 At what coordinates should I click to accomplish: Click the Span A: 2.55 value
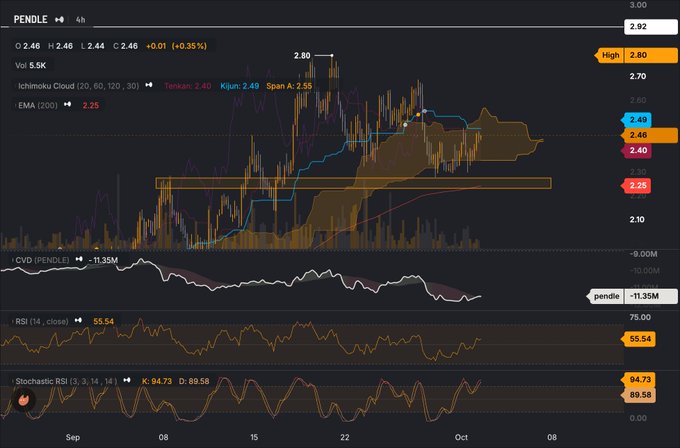coord(289,86)
